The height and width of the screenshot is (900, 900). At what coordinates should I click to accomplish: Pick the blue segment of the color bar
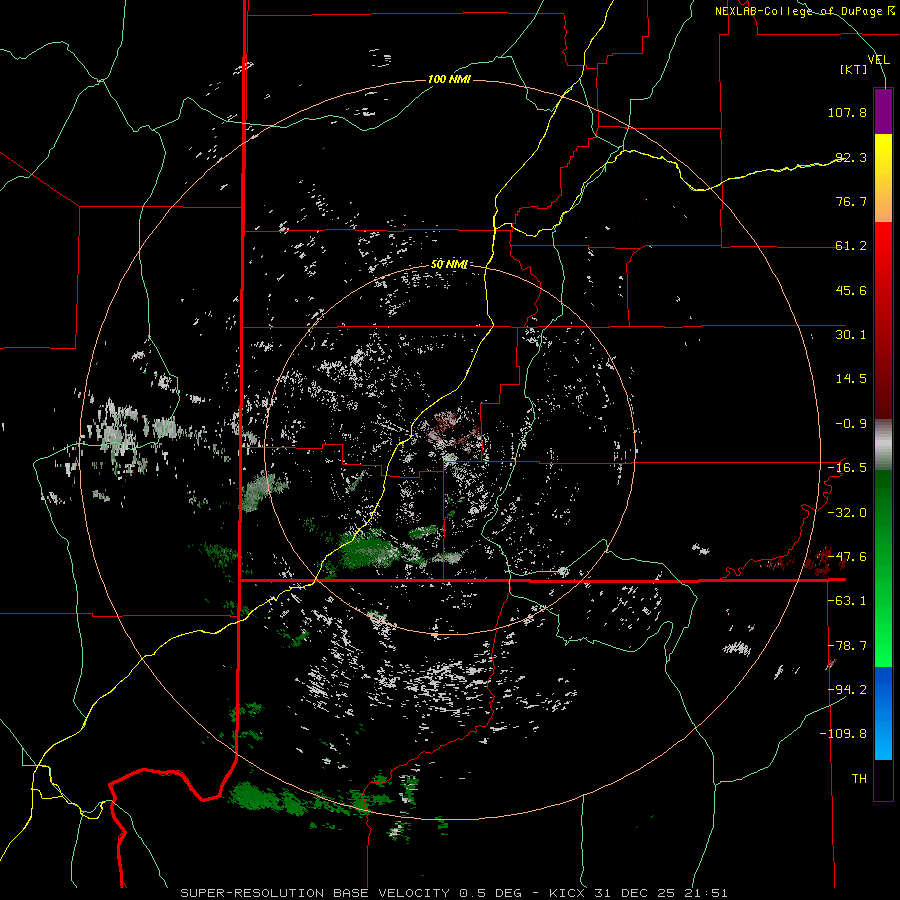coord(883,713)
